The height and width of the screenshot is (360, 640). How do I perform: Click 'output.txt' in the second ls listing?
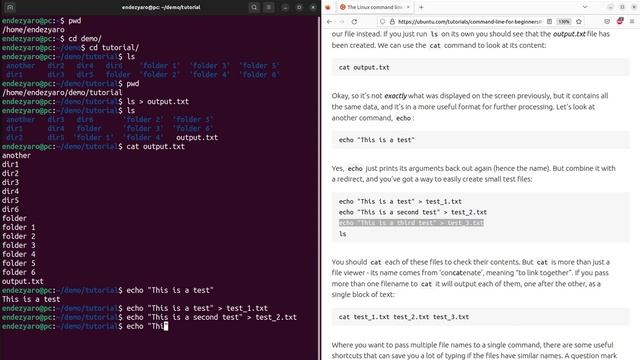click(197, 137)
